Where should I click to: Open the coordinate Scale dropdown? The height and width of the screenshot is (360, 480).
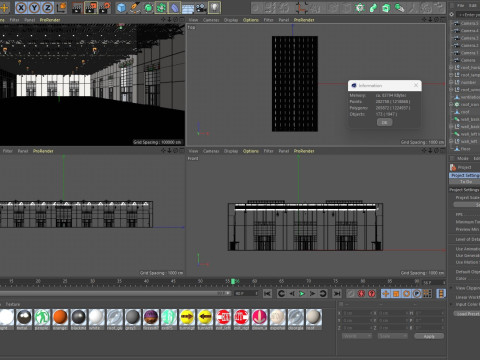tap(393, 336)
